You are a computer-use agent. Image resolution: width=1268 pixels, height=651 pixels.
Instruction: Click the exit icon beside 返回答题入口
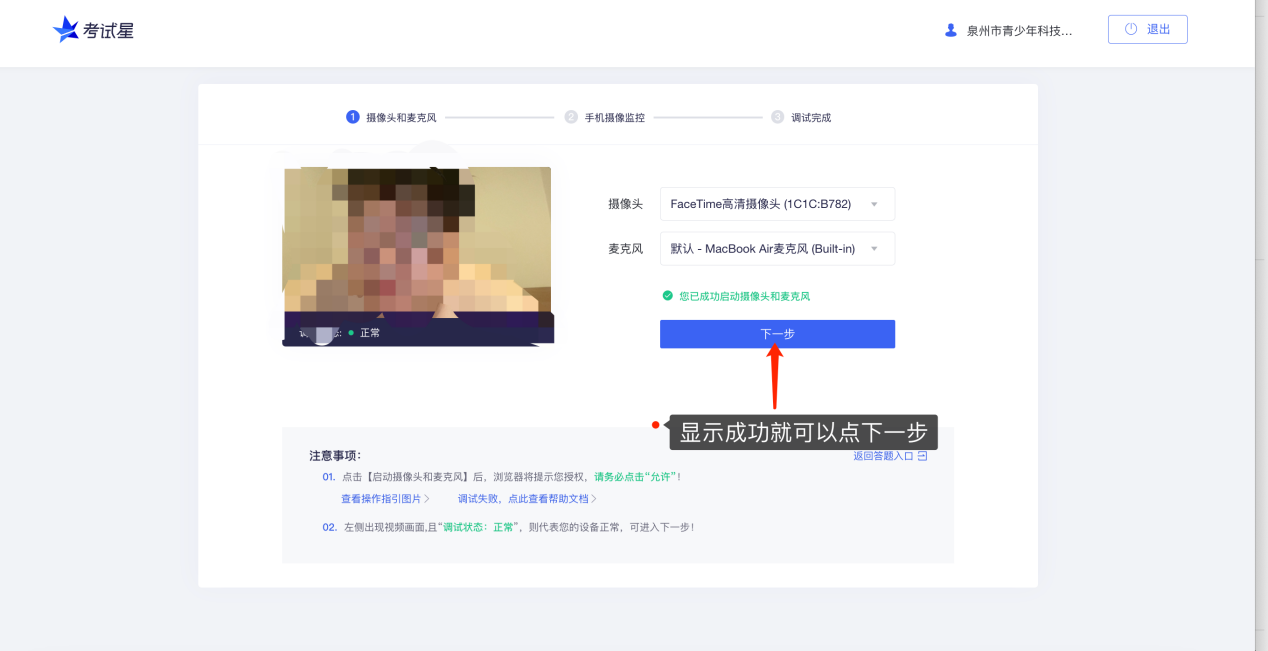point(922,456)
